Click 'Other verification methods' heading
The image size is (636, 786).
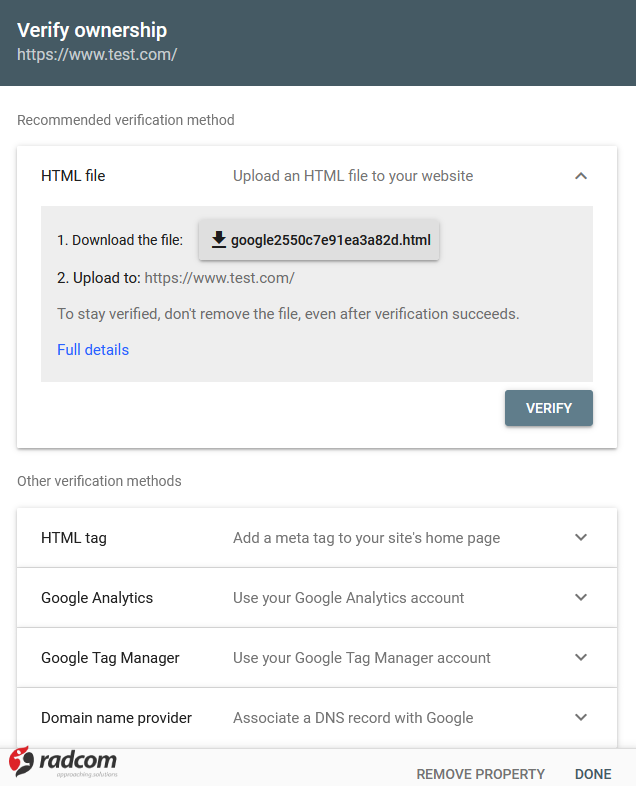pyautogui.click(x=99, y=481)
